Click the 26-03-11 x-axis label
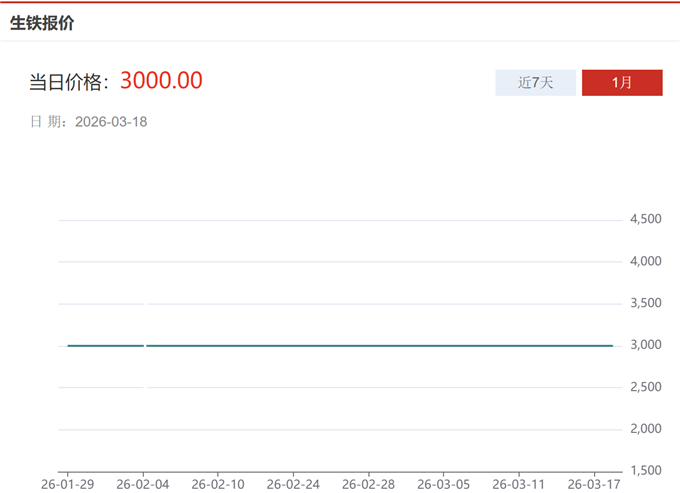This screenshot has height=493, width=680. 520,484
